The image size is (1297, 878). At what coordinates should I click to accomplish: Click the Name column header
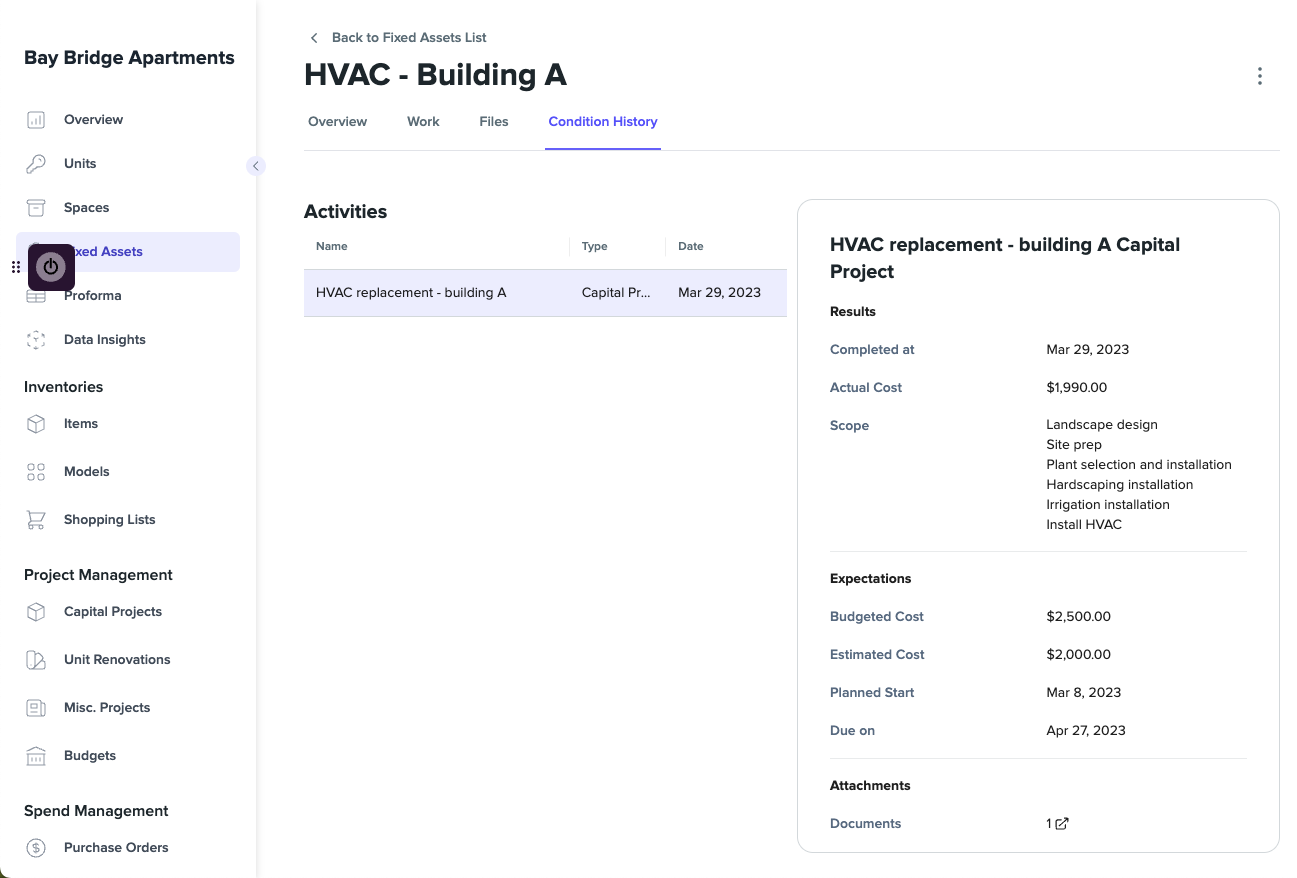[x=332, y=246]
